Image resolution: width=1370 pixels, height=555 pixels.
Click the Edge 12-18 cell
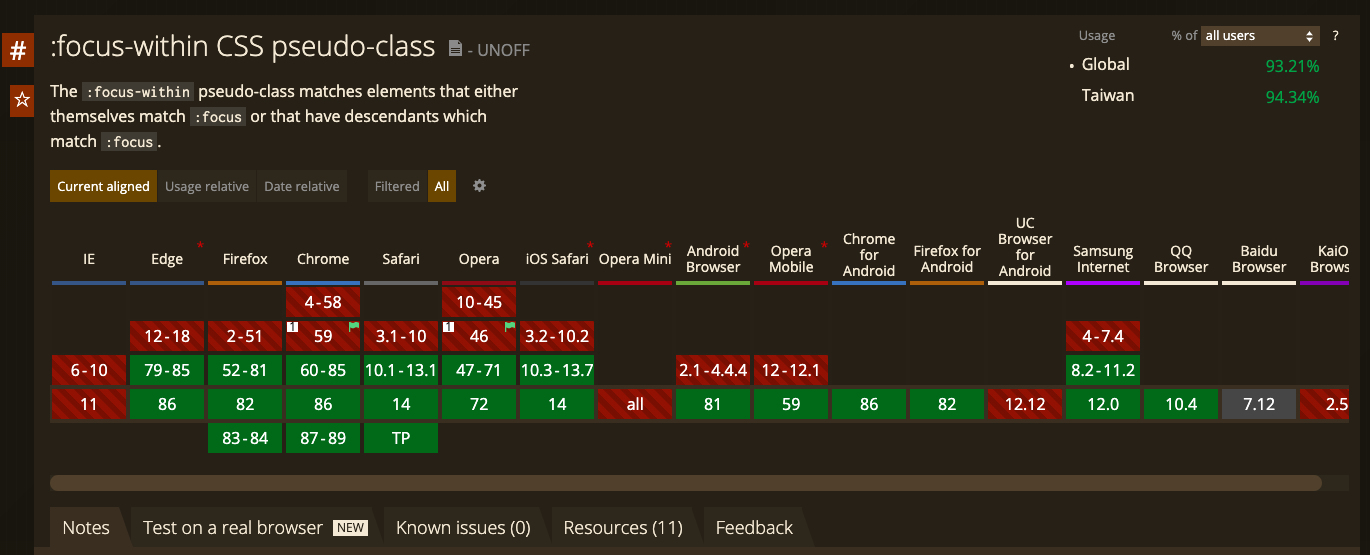tap(167, 336)
